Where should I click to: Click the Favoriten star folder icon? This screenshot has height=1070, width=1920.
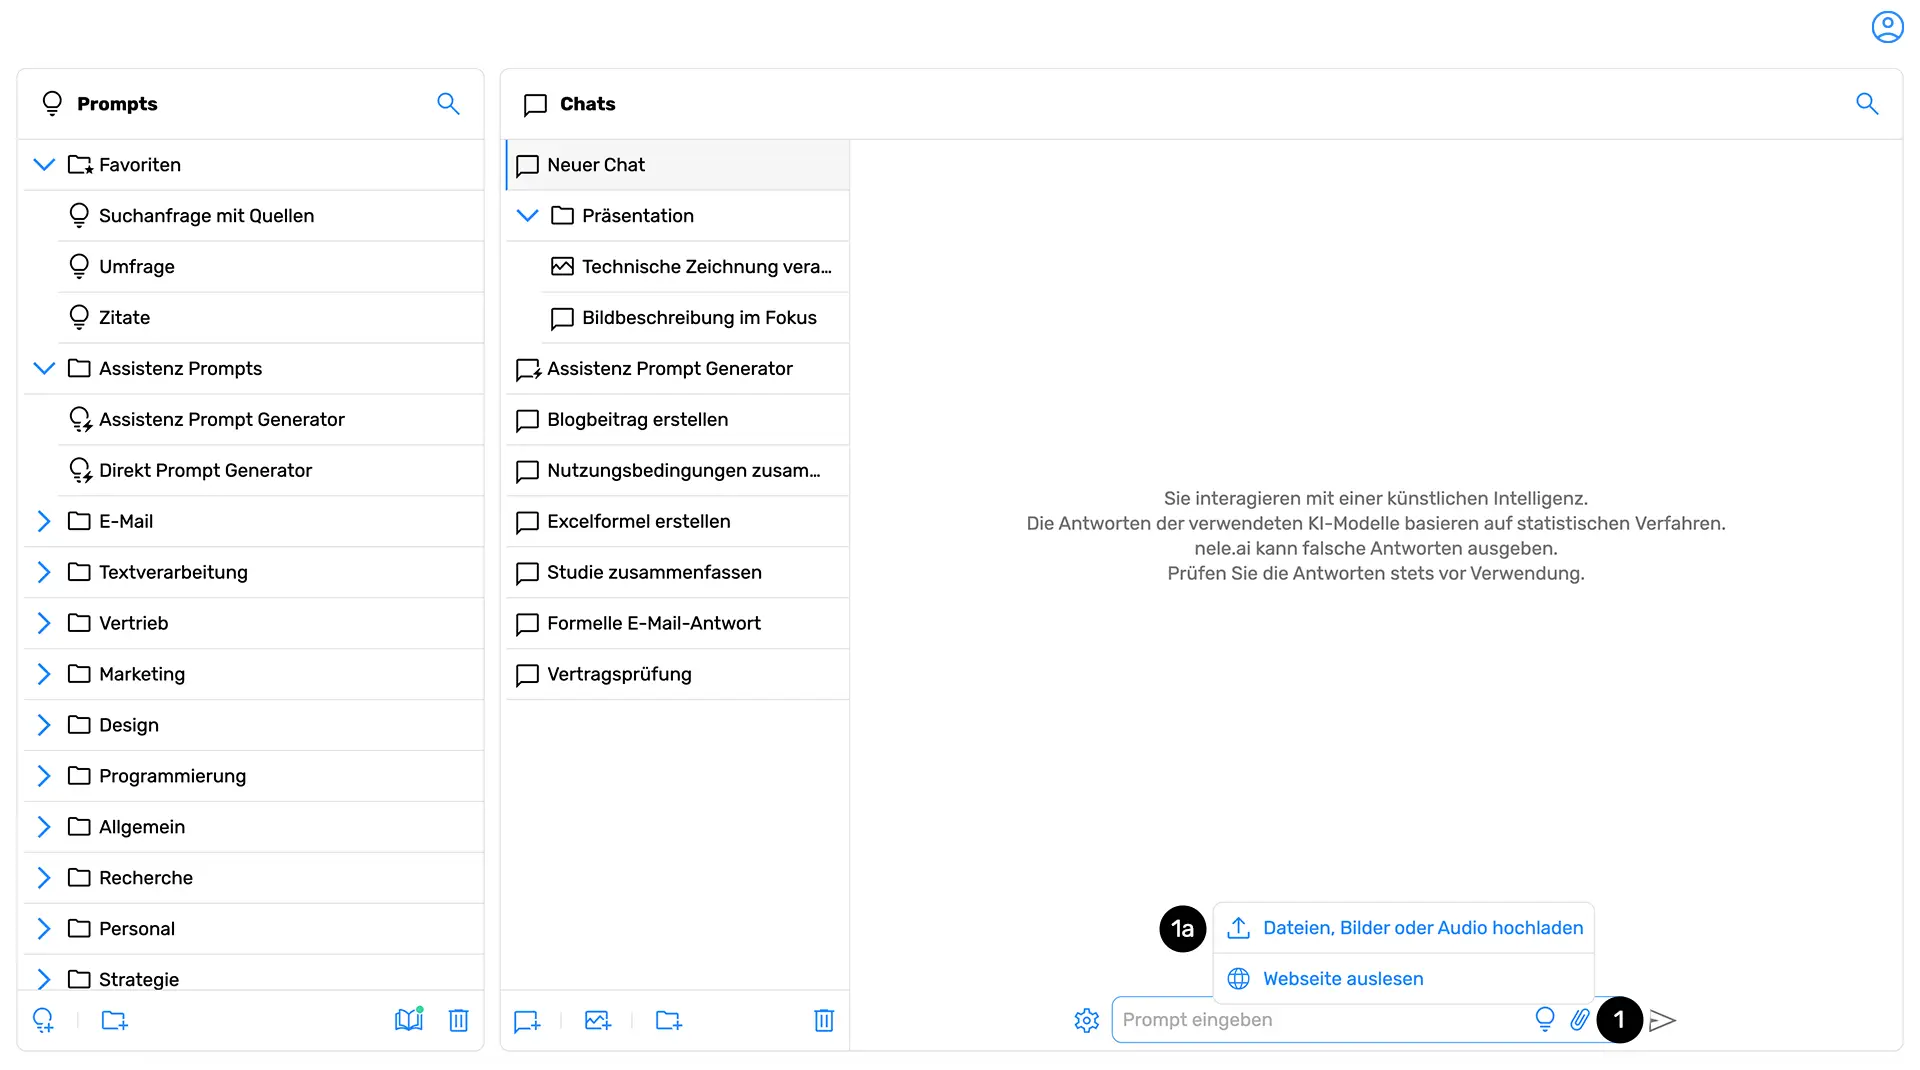80,165
